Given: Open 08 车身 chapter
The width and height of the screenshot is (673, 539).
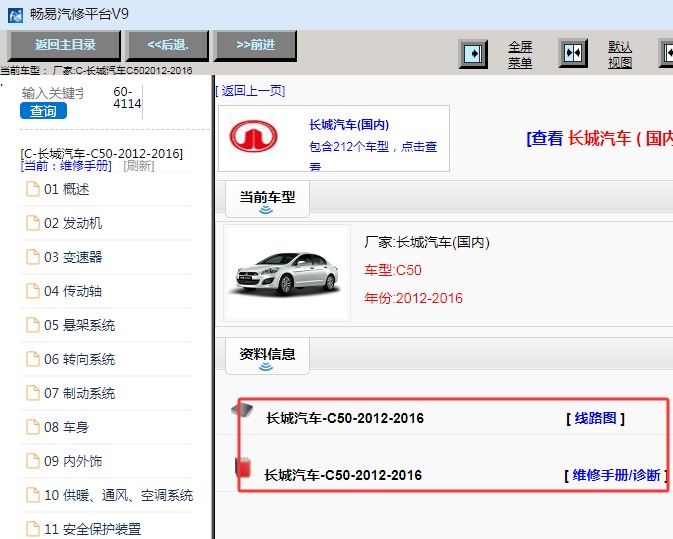Looking at the screenshot, I should (67, 427).
